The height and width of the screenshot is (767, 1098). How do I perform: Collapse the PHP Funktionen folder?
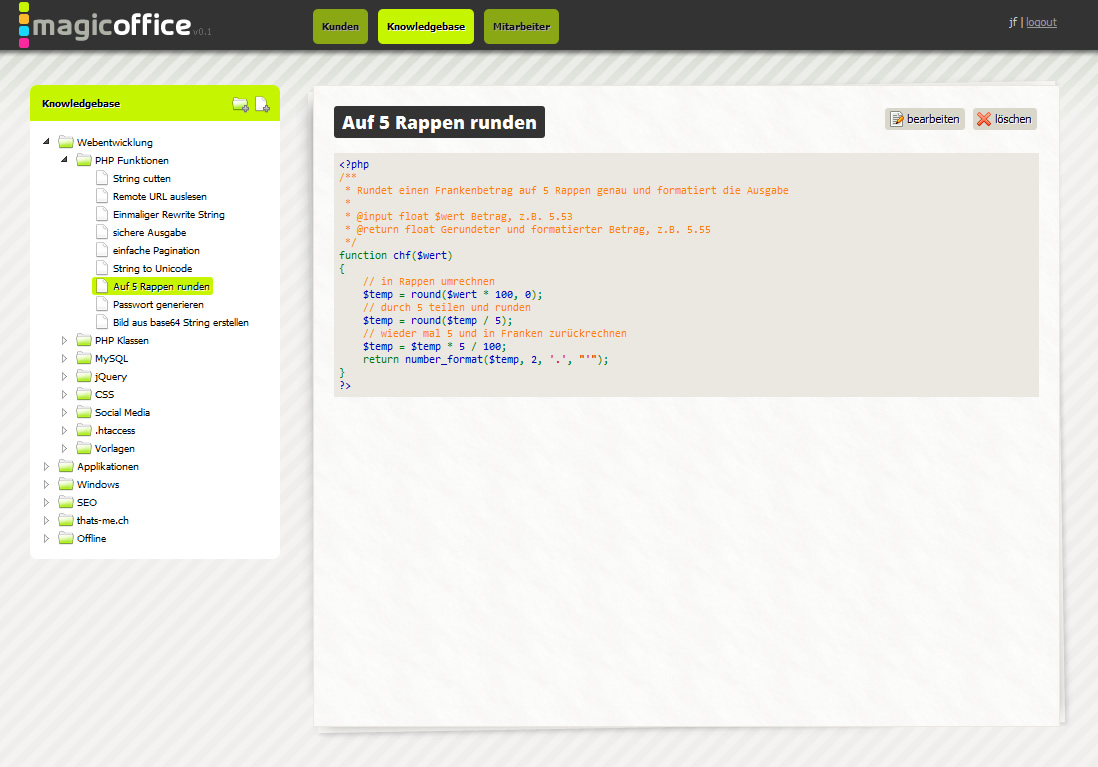pos(65,160)
